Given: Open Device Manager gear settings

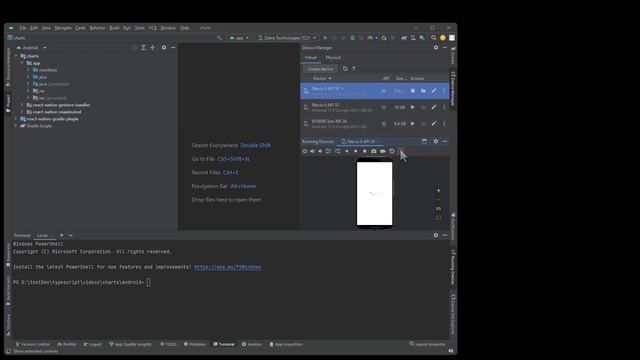Looking at the screenshot, I should click(x=436, y=48).
